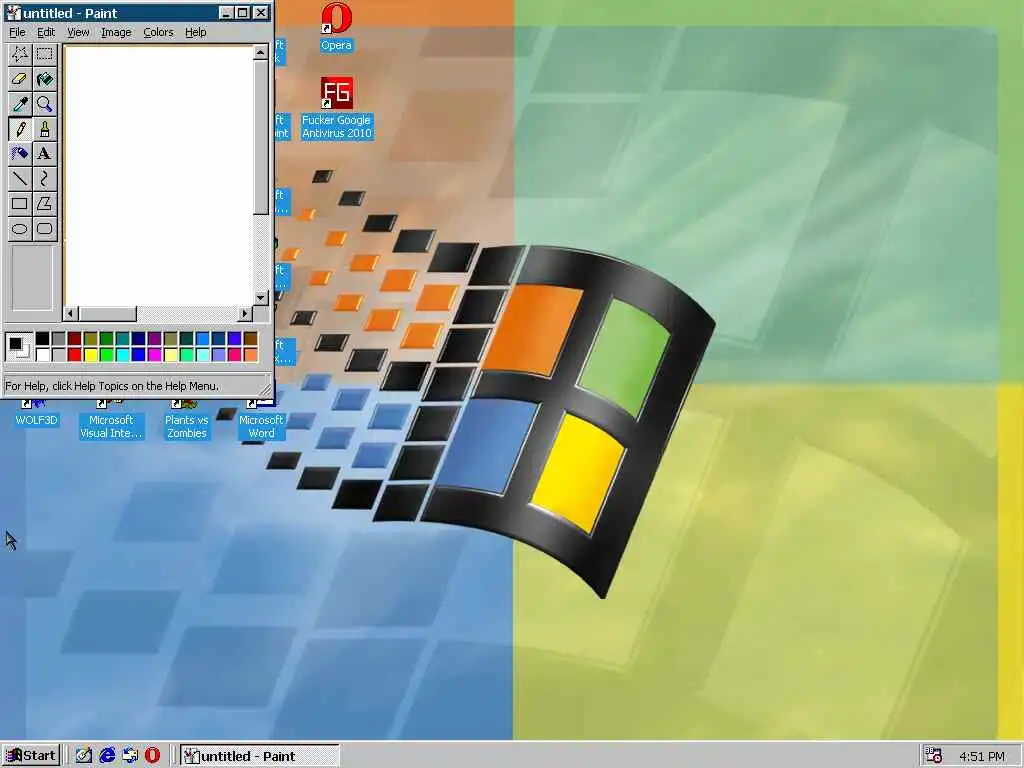Screen dimensions: 1024x768
Task: Open the Opera desktop shortcut
Action: click(x=336, y=27)
